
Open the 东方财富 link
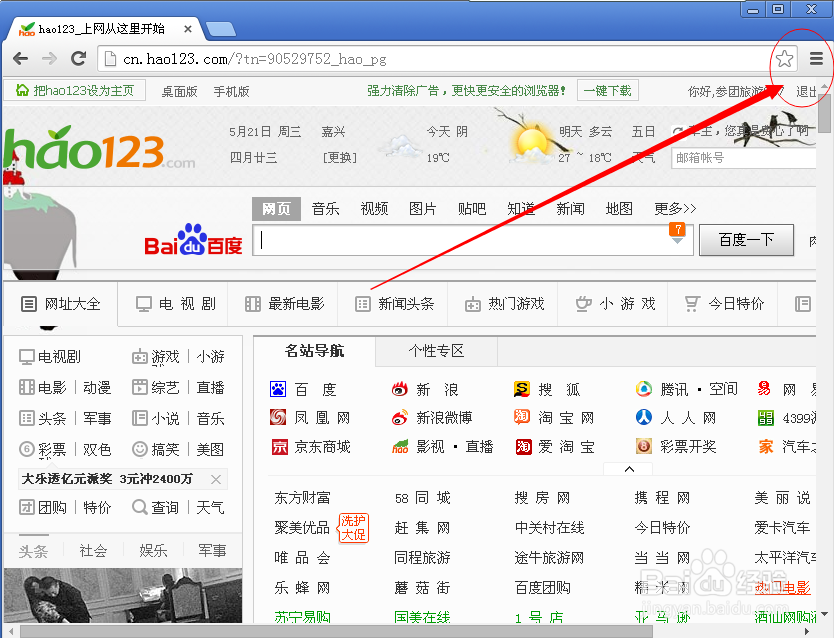coord(302,498)
